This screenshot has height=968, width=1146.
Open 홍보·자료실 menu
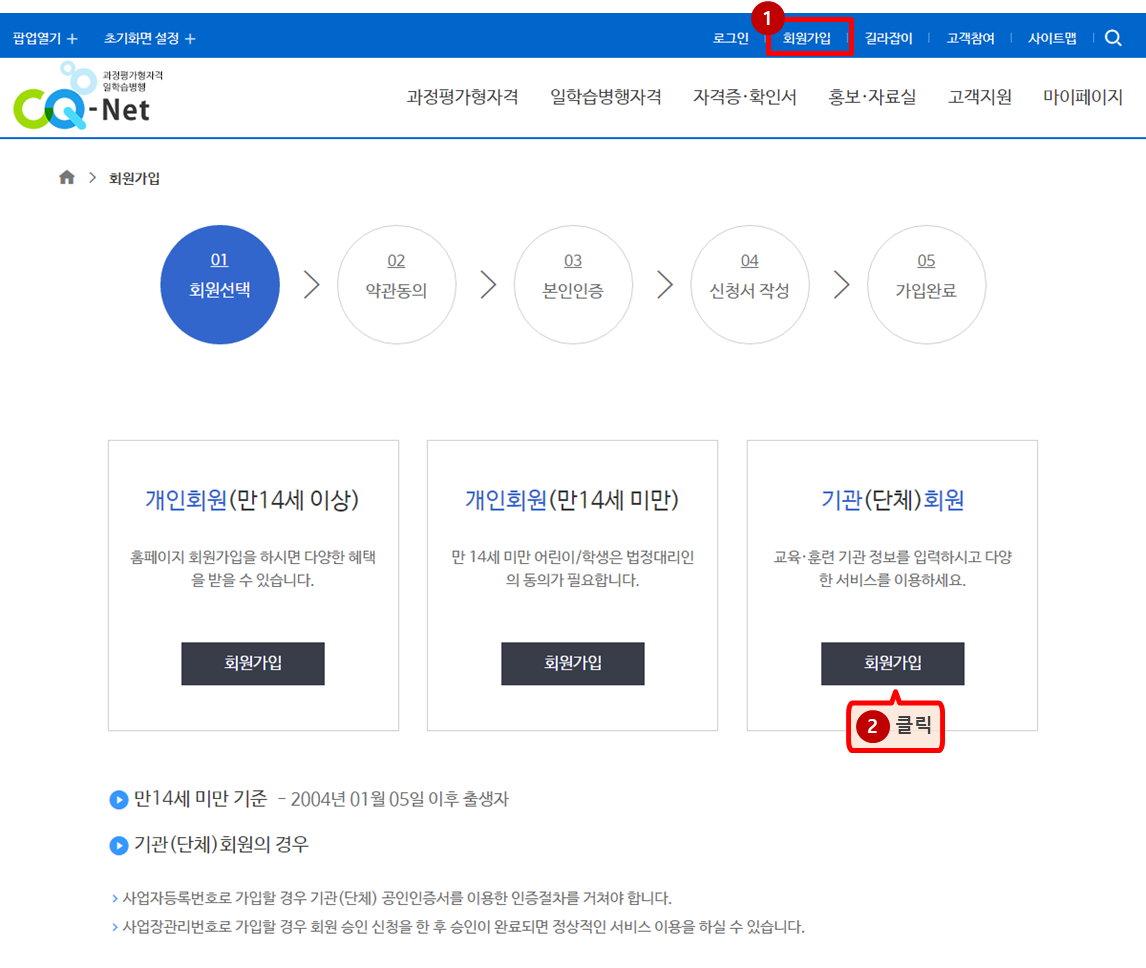point(871,97)
